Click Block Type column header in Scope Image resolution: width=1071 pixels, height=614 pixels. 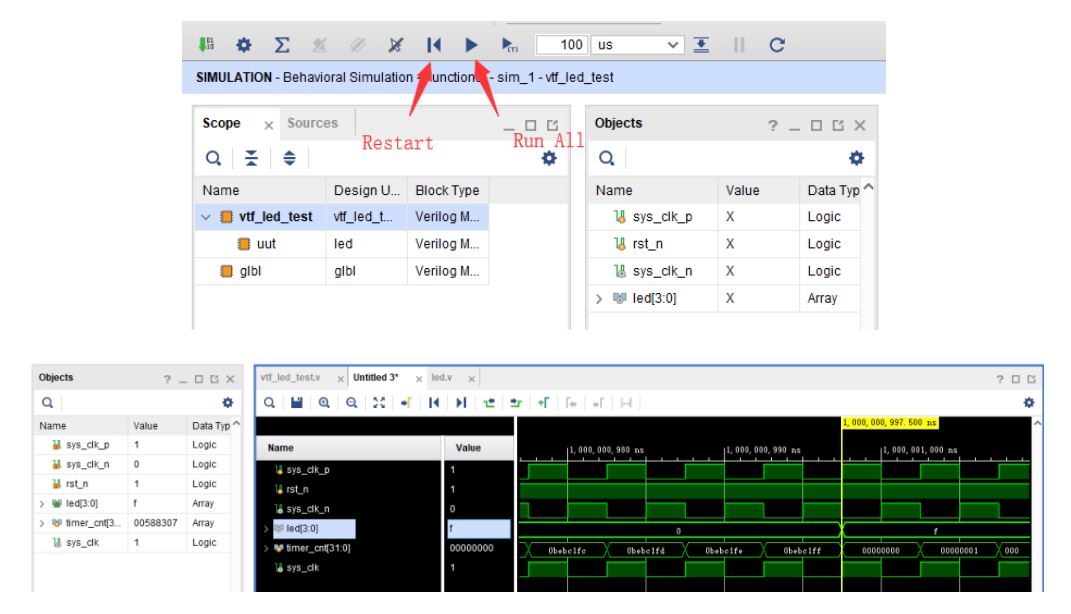[x=447, y=191]
